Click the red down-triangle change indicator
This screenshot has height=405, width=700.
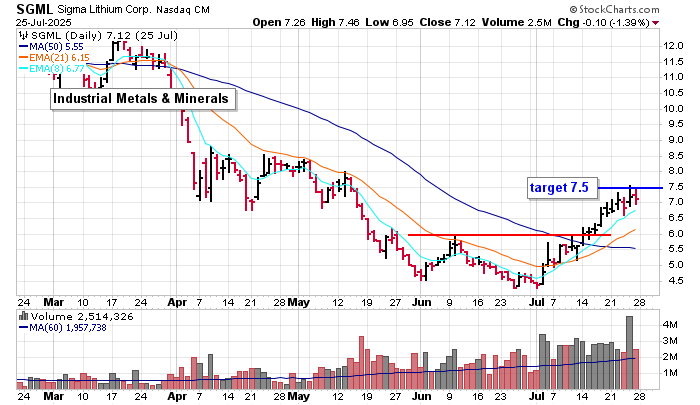(655, 23)
